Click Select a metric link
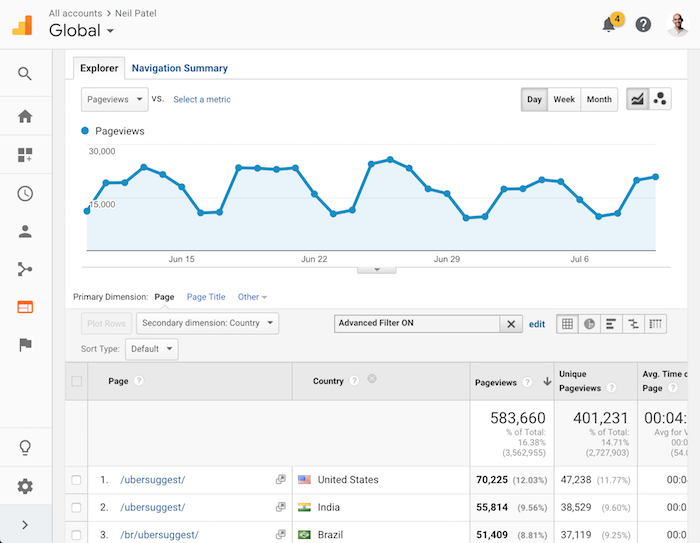 pyautogui.click(x=202, y=99)
